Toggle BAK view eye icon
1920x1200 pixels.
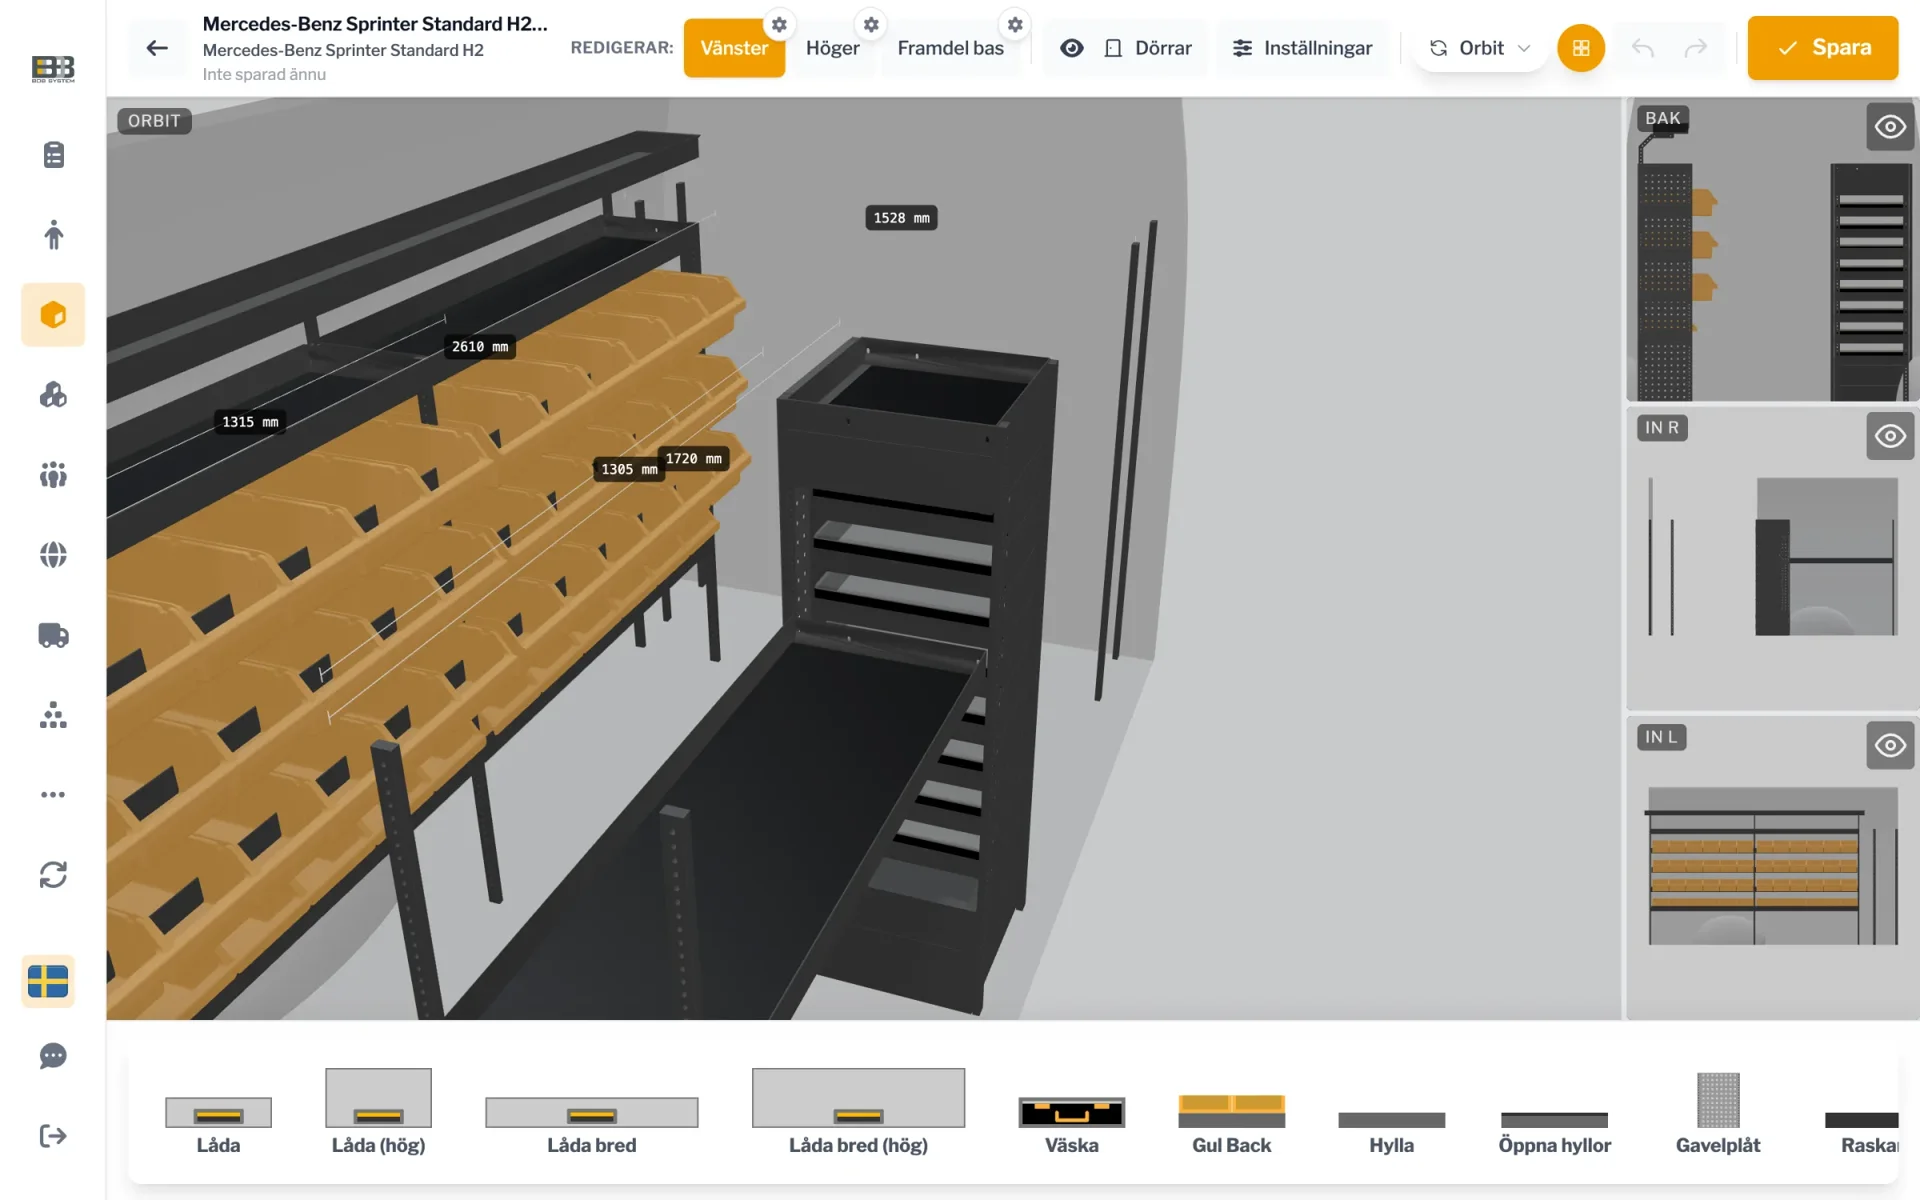[x=1890, y=127]
